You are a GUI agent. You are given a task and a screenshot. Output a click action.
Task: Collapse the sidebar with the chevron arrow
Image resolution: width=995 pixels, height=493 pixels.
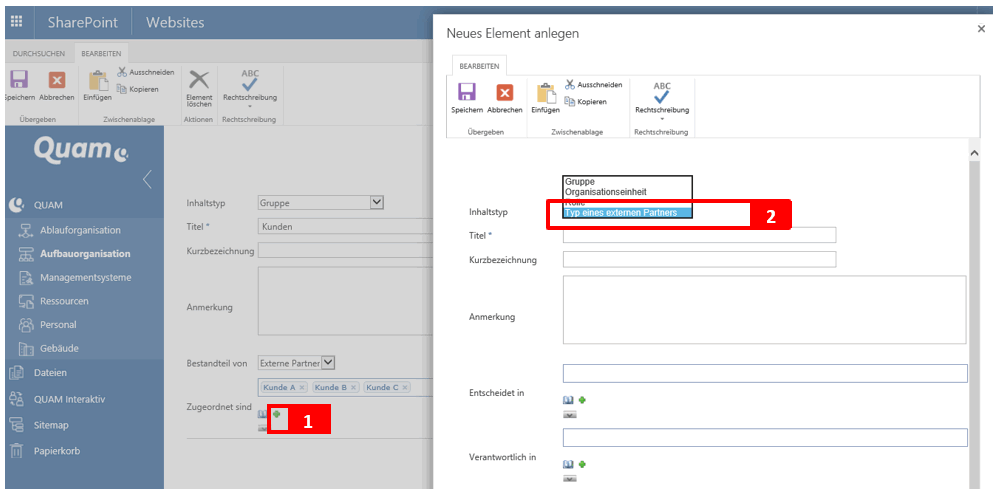pos(147,179)
